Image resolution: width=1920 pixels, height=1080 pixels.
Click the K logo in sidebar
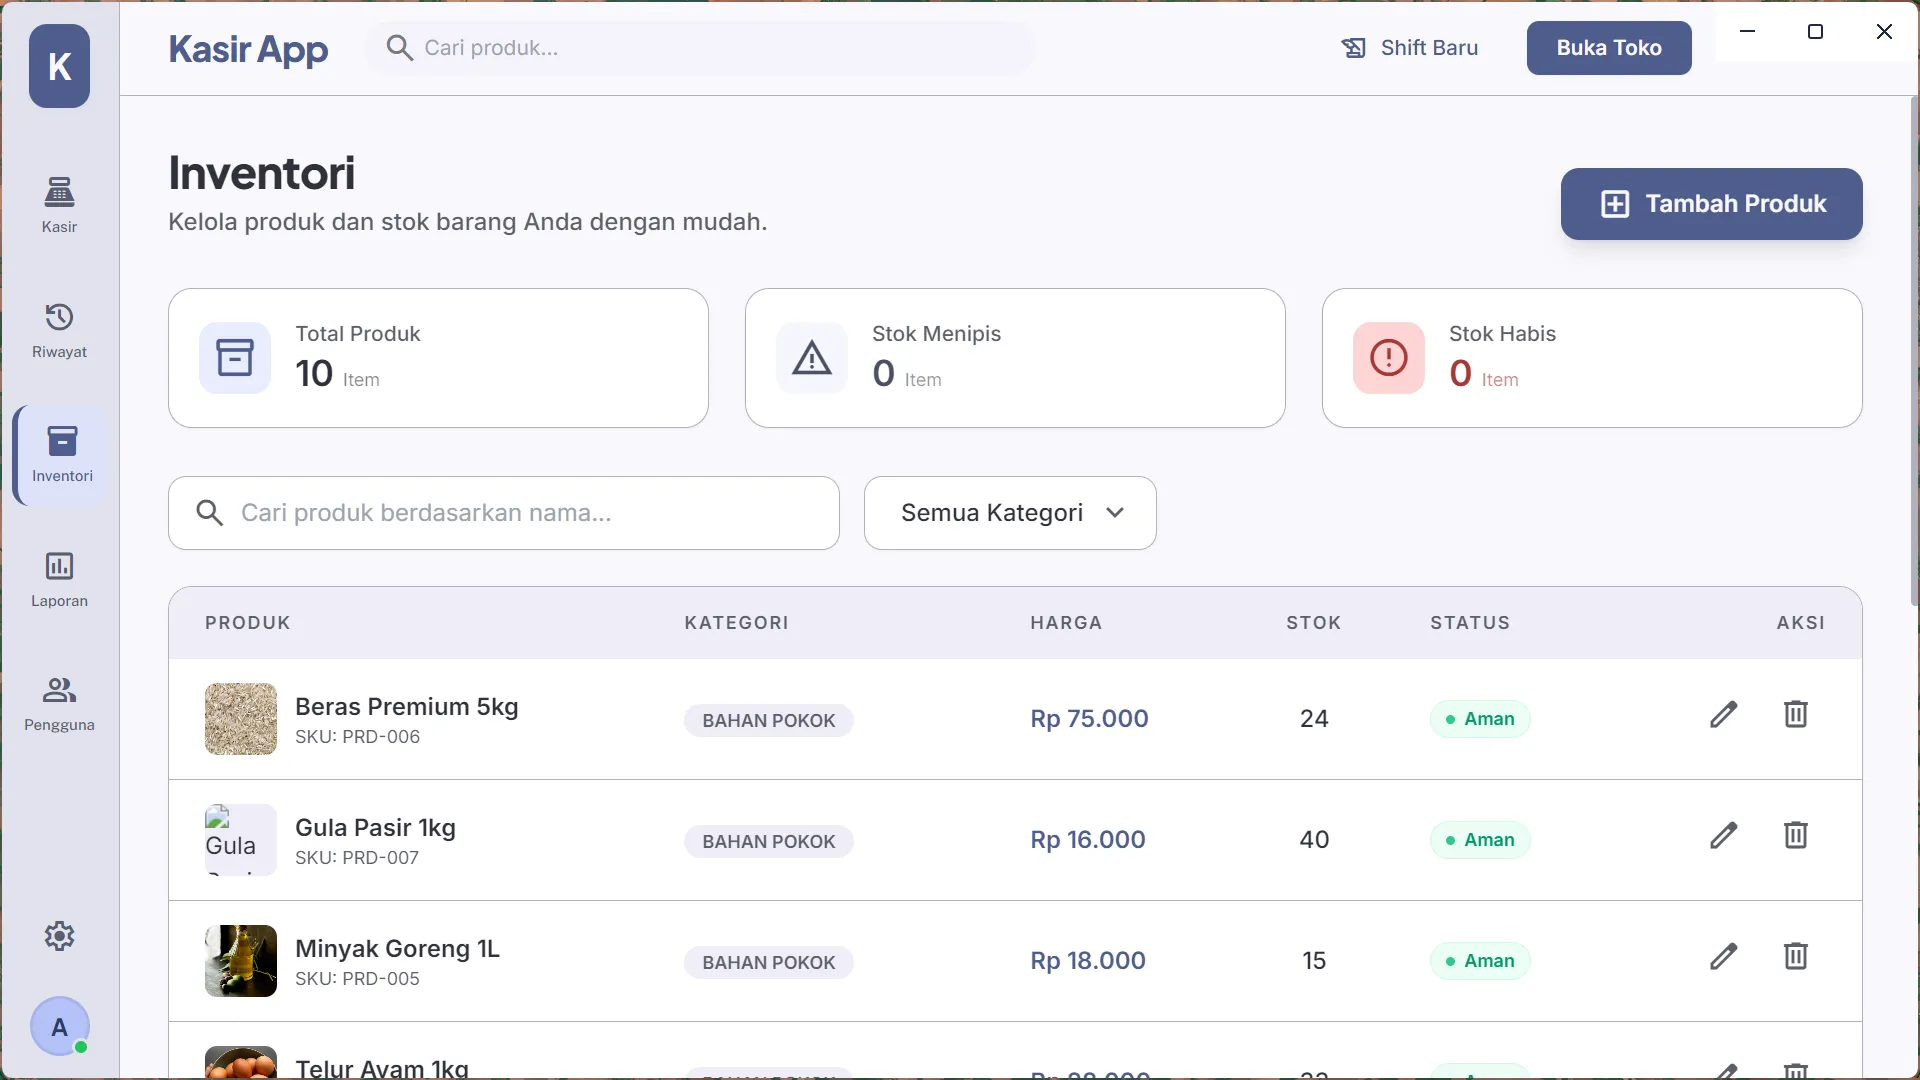[59, 66]
